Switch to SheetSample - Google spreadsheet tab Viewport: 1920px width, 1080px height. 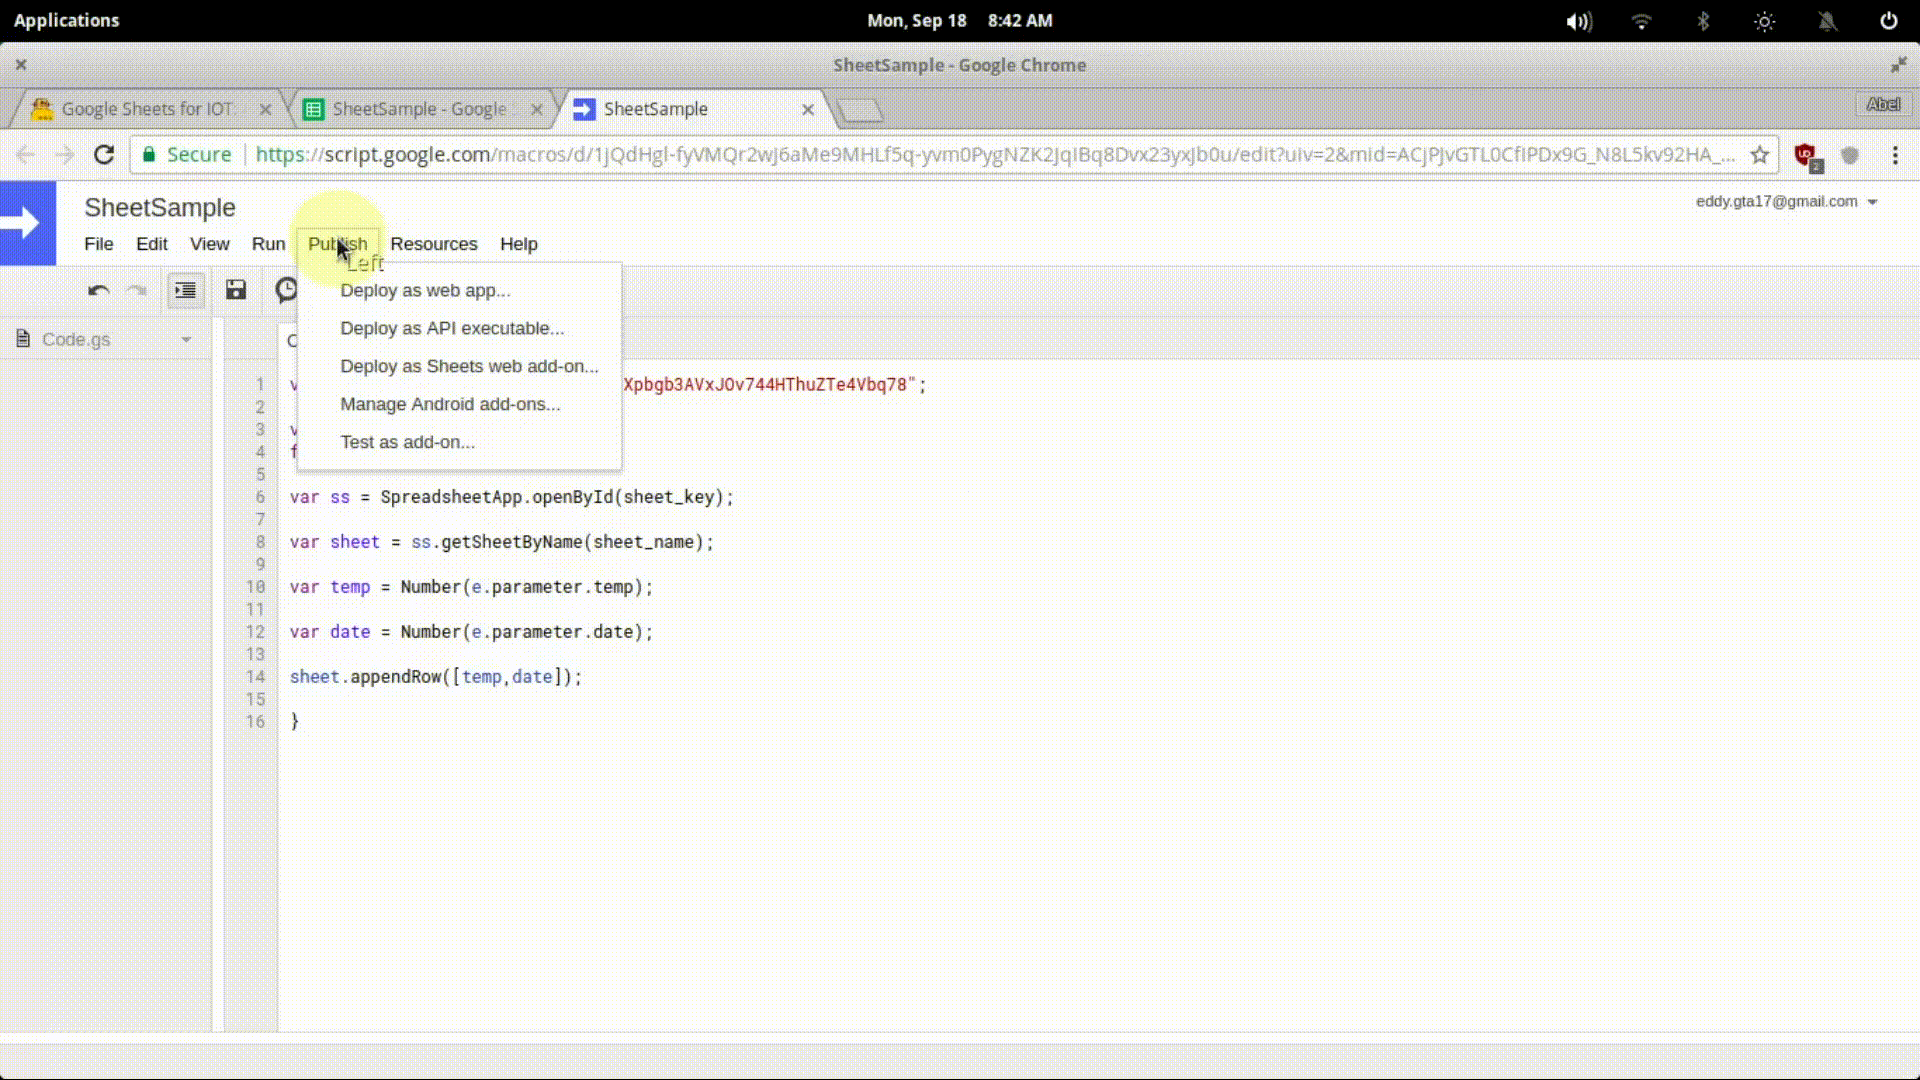(x=420, y=109)
